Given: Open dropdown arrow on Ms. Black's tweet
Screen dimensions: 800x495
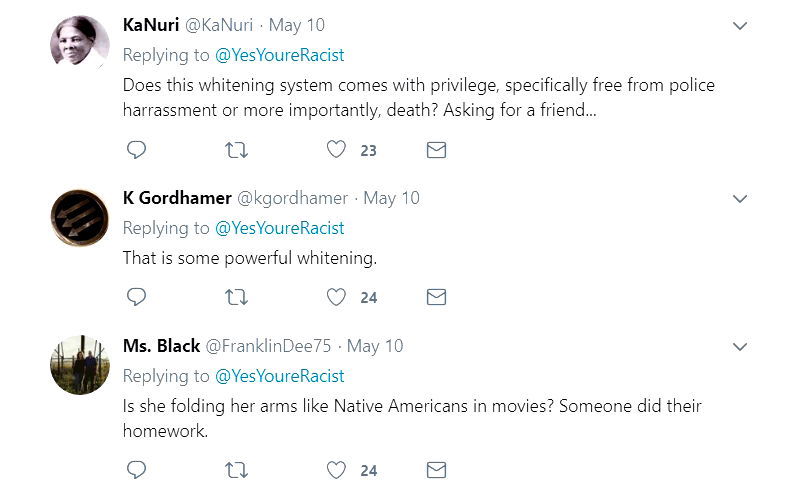Looking at the screenshot, I should point(740,347).
